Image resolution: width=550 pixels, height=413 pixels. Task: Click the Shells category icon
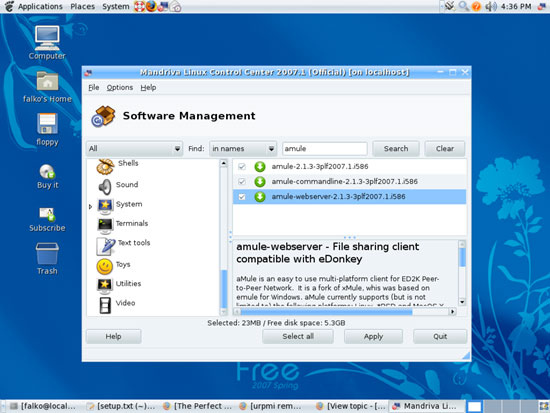pos(105,166)
